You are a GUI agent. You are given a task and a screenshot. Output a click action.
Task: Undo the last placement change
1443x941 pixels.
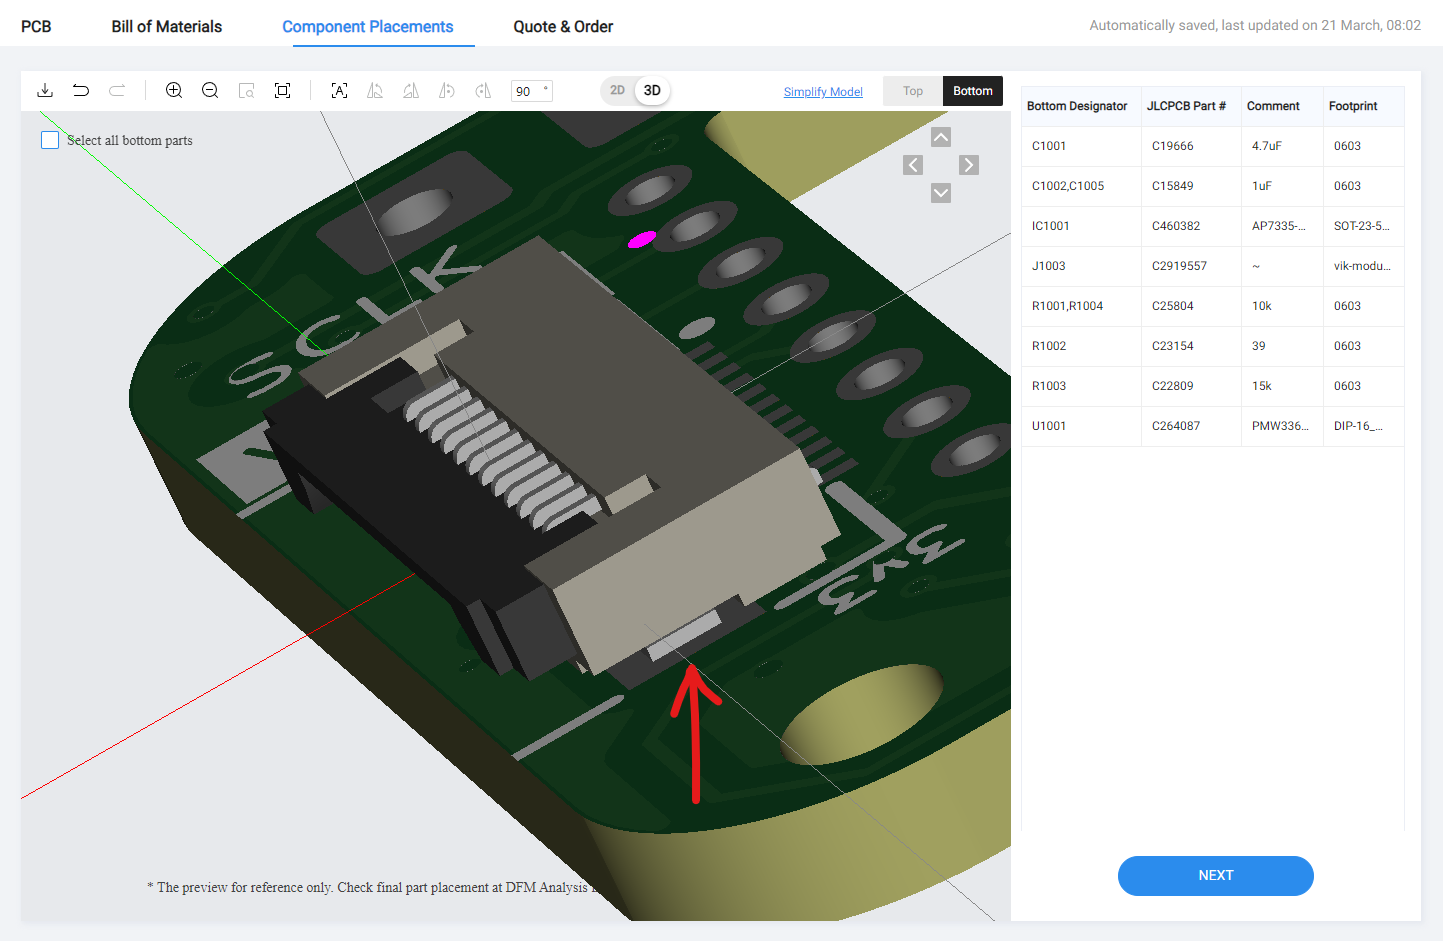(81, 91)
